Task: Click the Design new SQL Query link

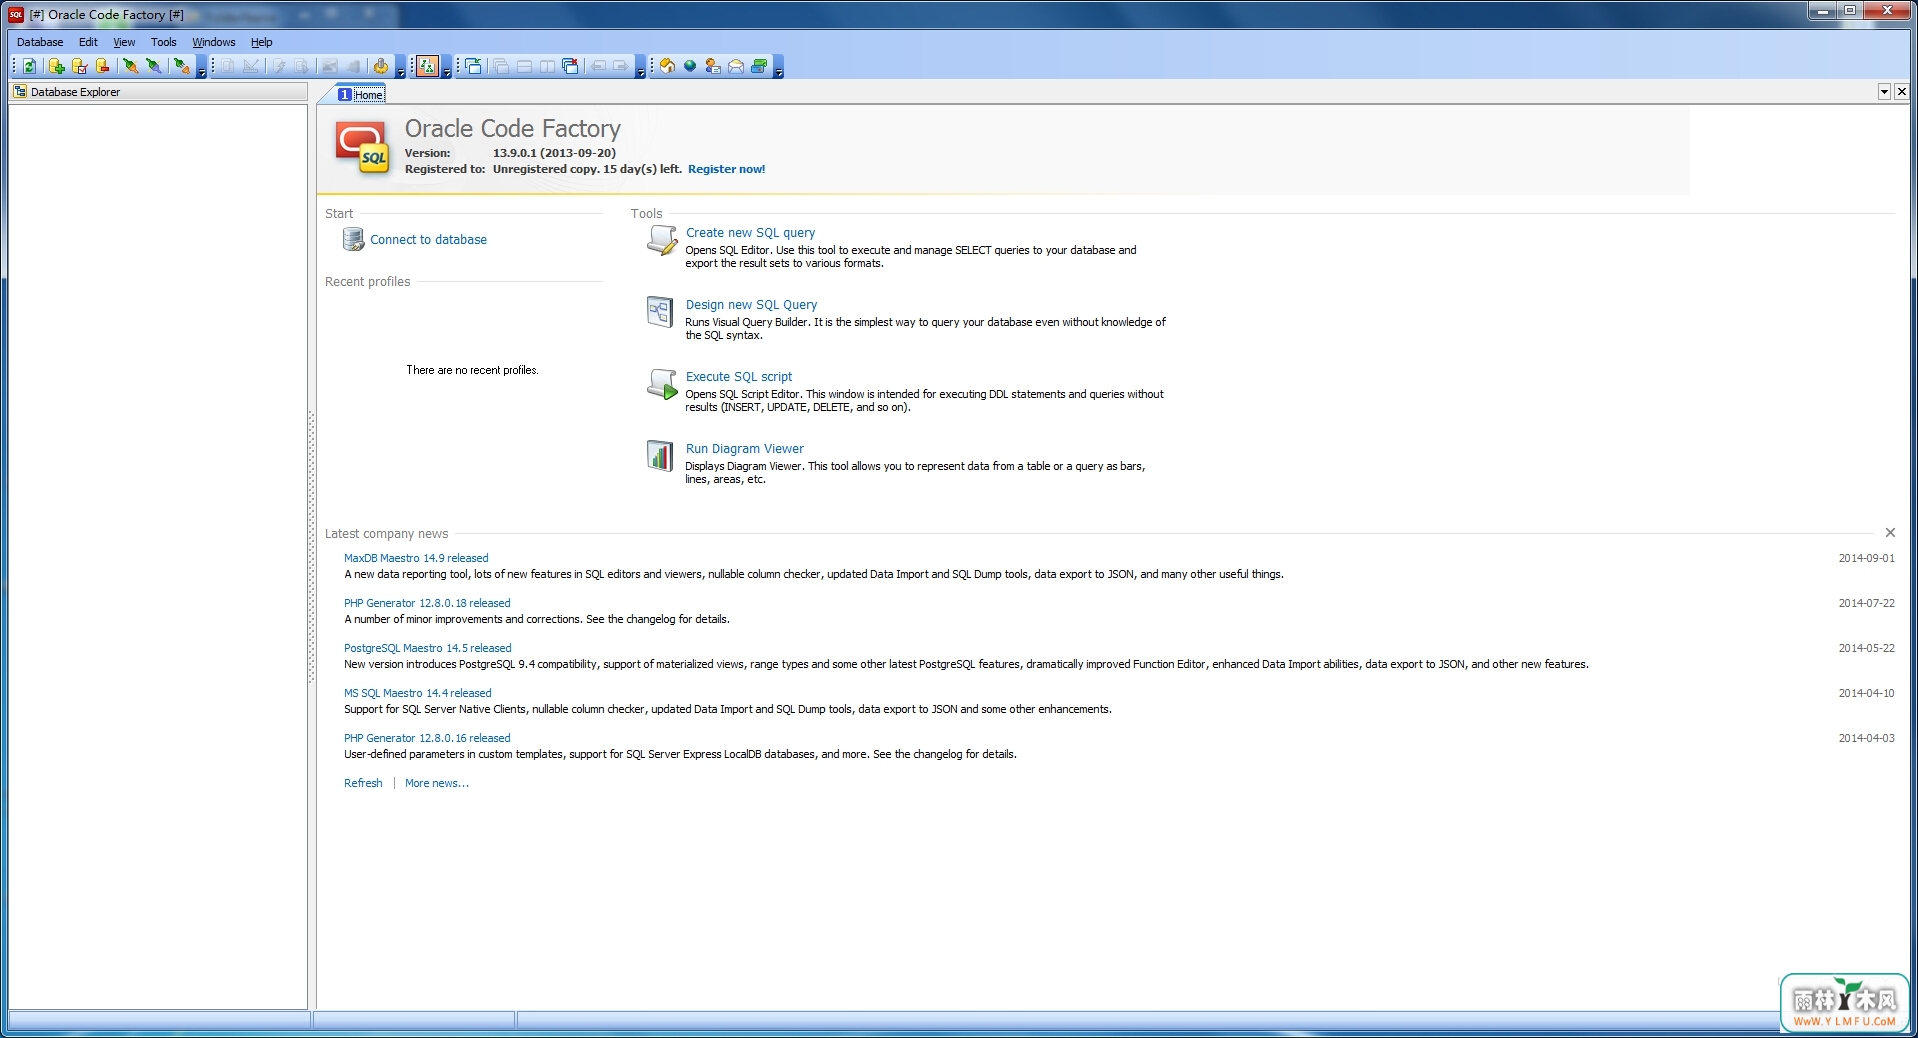Action: click(751, 304)
